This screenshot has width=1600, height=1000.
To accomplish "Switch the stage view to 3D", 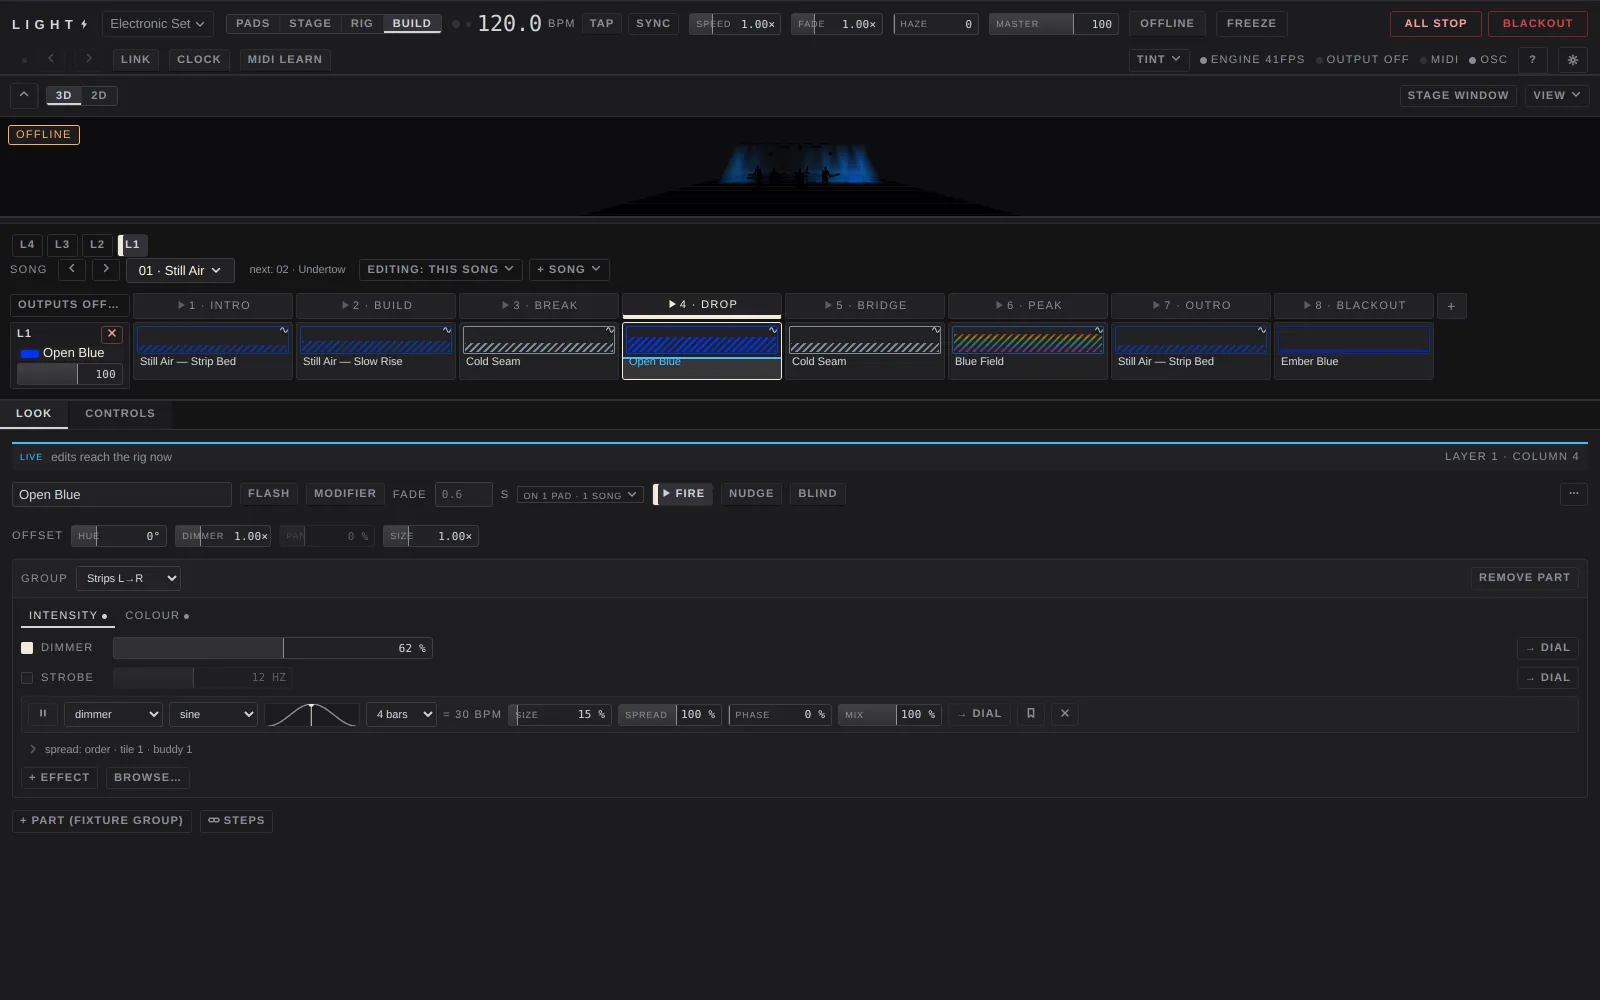I will (63, 96).
